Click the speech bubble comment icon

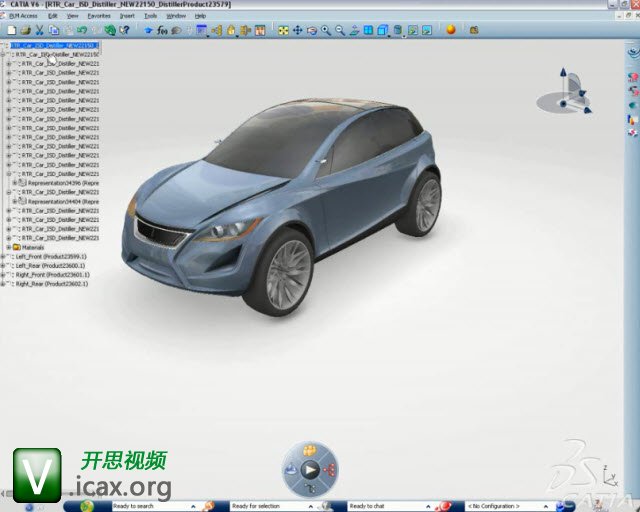click(176, 30)
